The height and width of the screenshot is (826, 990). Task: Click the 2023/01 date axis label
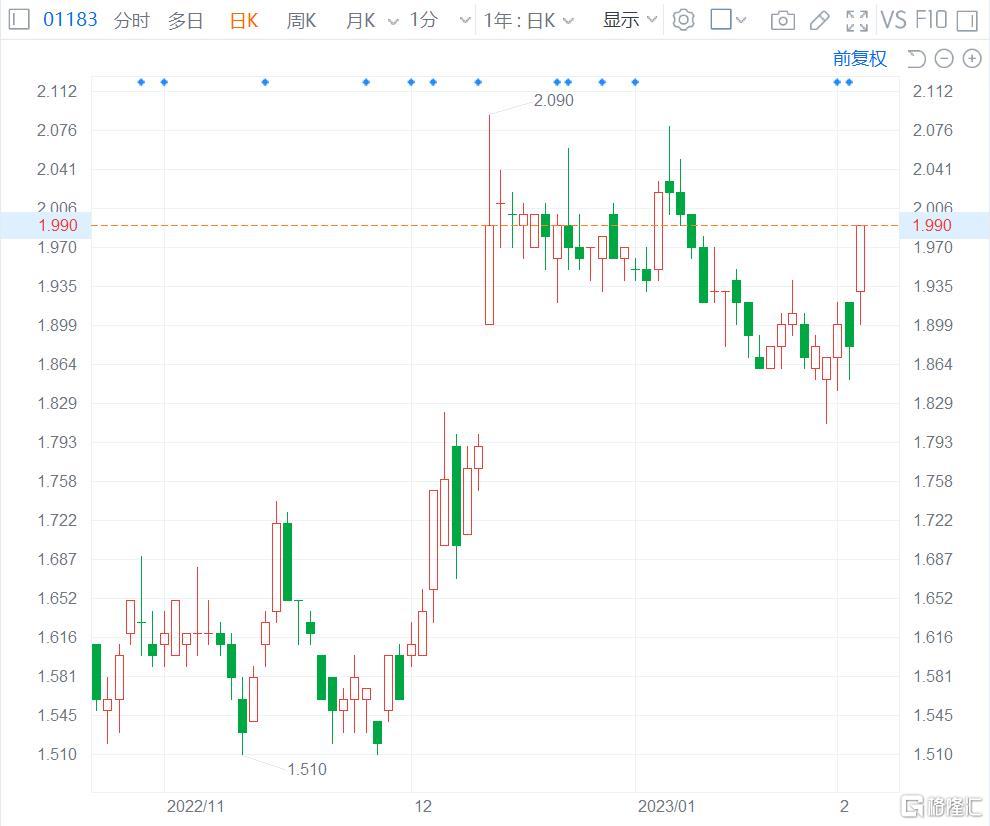[x=666, y=806]
